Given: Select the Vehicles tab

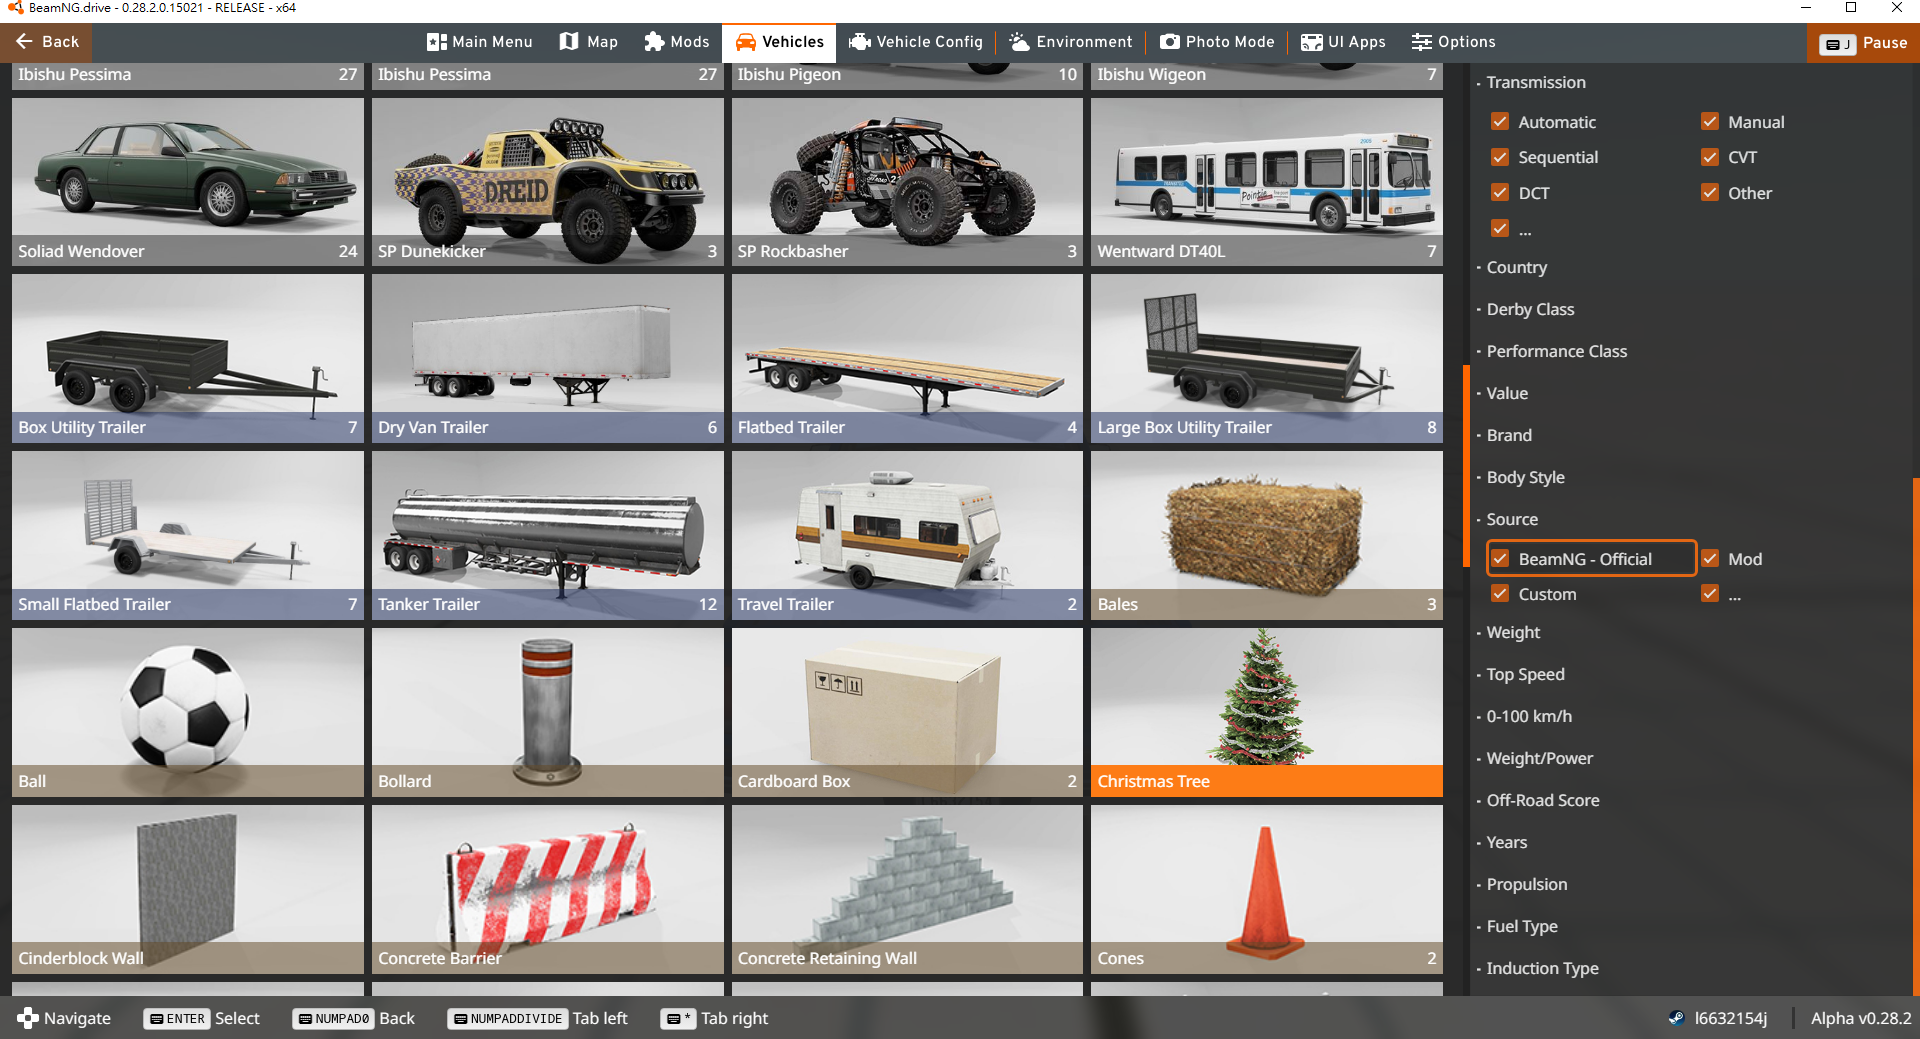Looking at the screenshot, I should pyautogui.click(x=780, y=42).
